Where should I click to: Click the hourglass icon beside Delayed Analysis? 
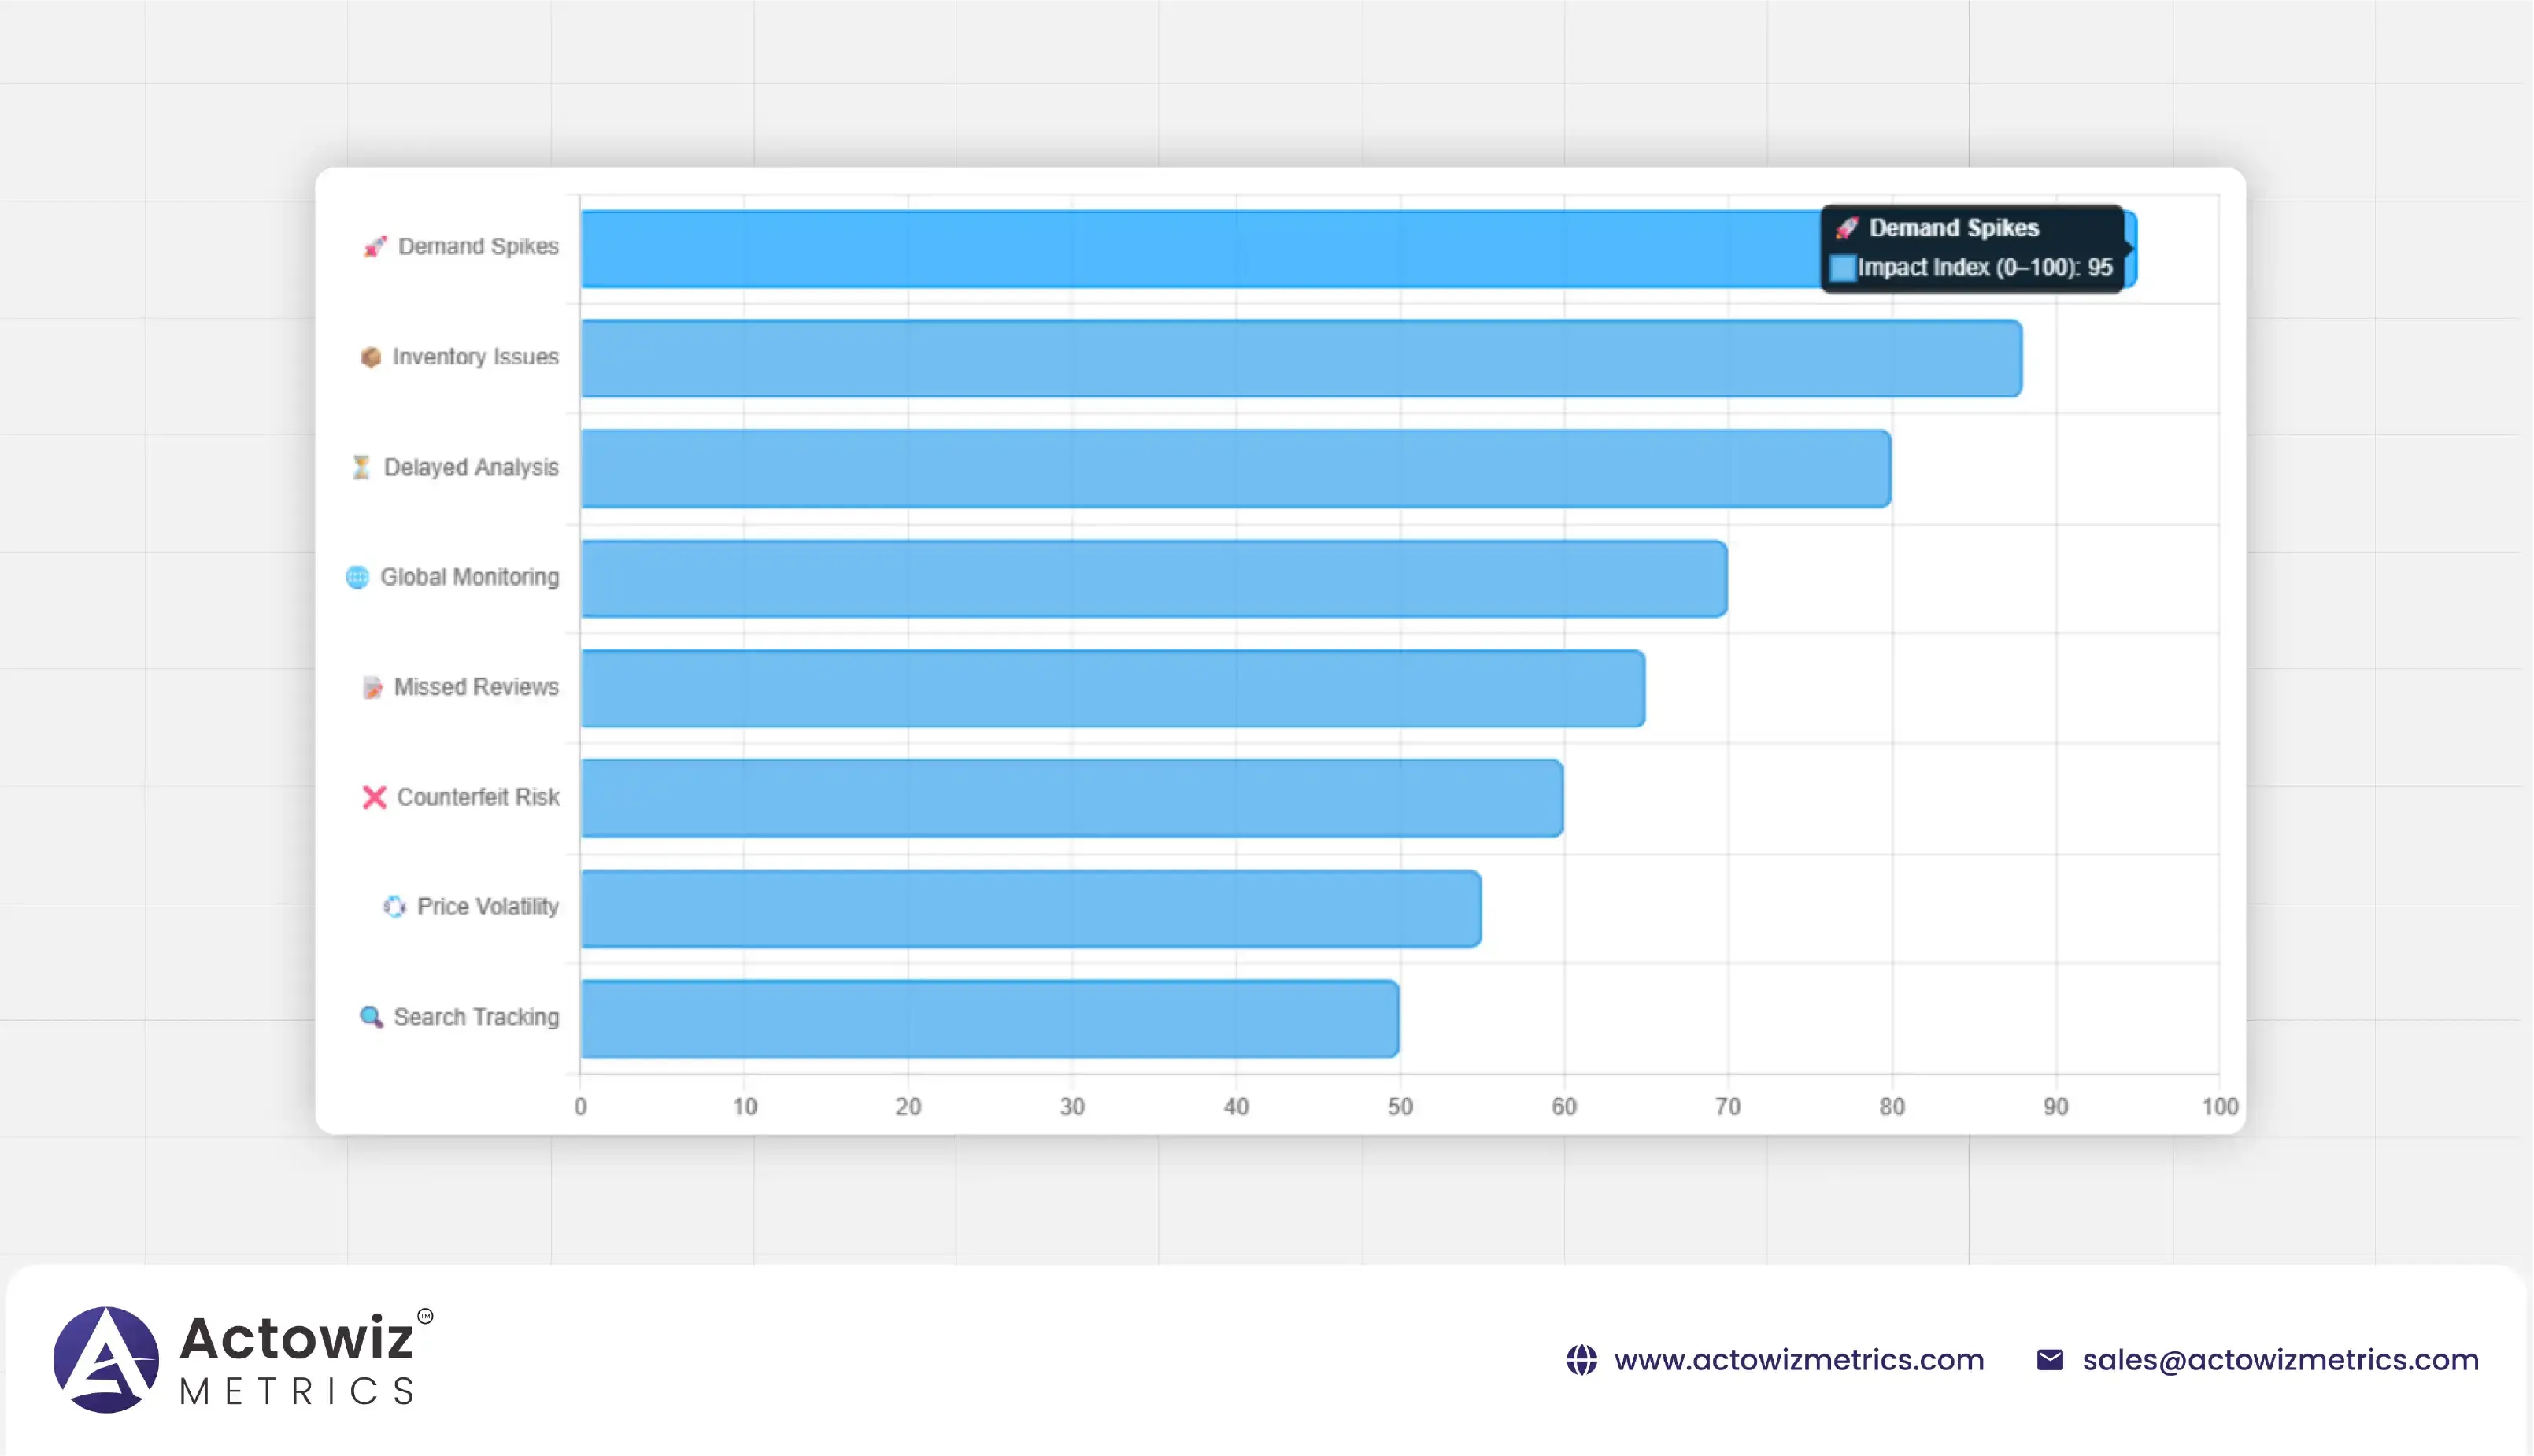(x=361, y=467)
